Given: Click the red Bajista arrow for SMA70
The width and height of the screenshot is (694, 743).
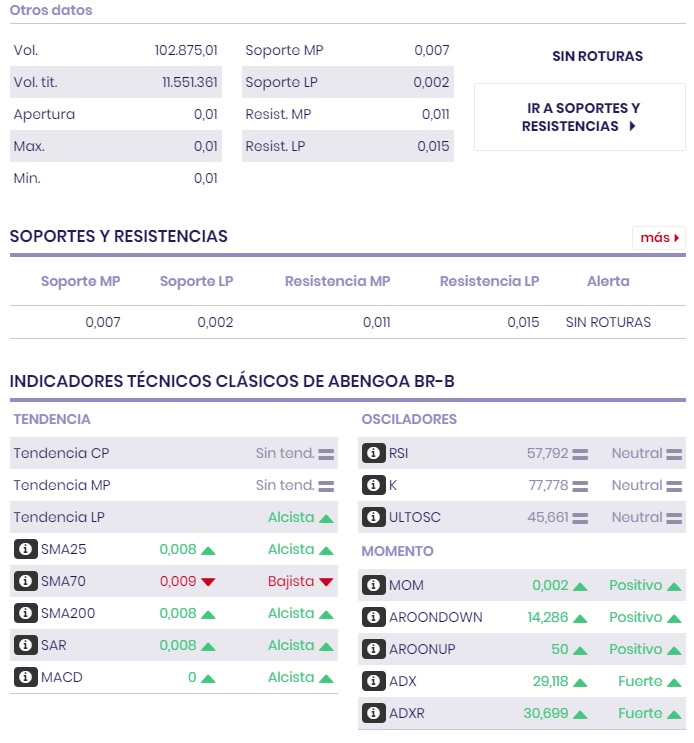Looking at the screenshot, I should [x=326, y=581].
